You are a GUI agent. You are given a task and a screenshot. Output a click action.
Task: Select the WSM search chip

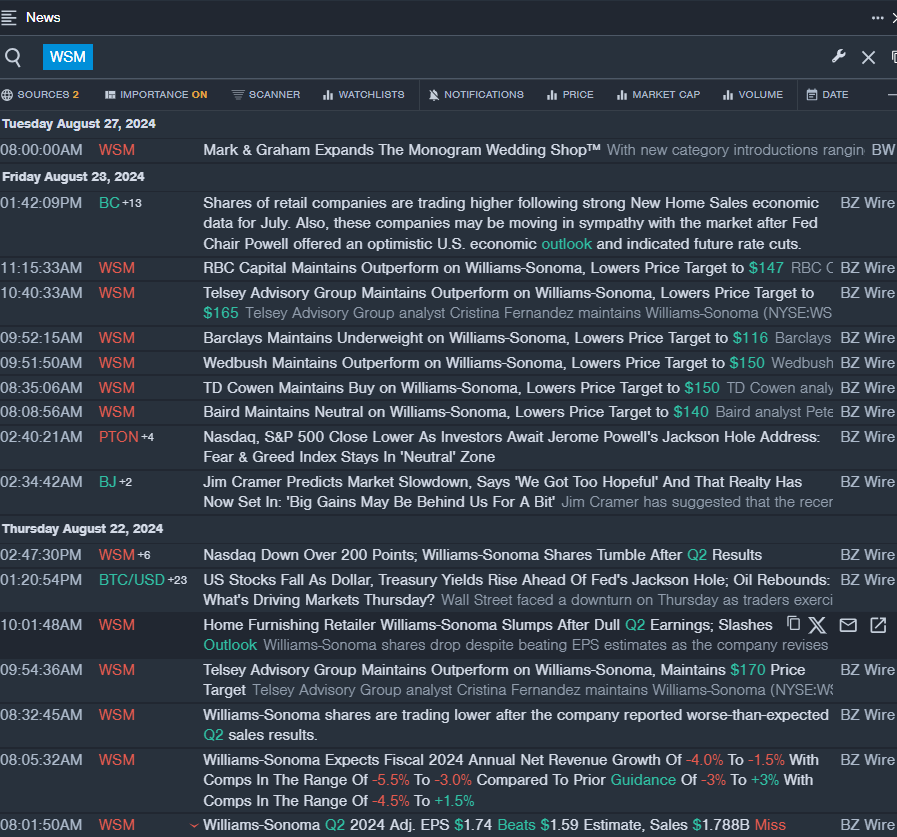click(68, 57)
